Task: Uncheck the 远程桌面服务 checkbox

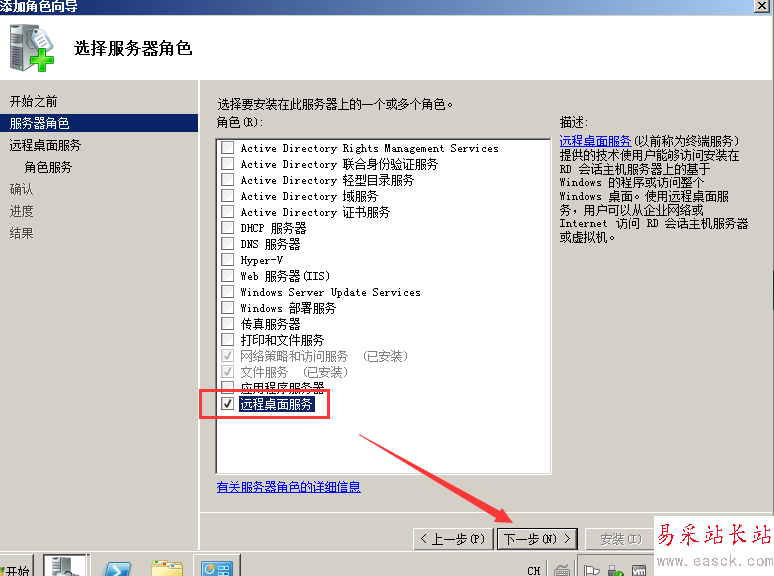Action: (228, 404)
